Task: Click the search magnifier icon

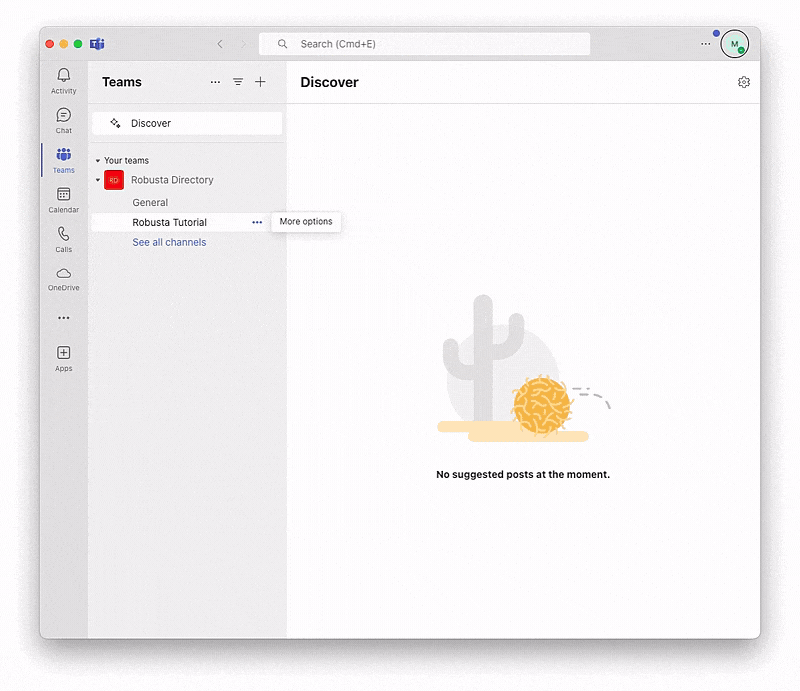Action: click(x=282, y=44)
